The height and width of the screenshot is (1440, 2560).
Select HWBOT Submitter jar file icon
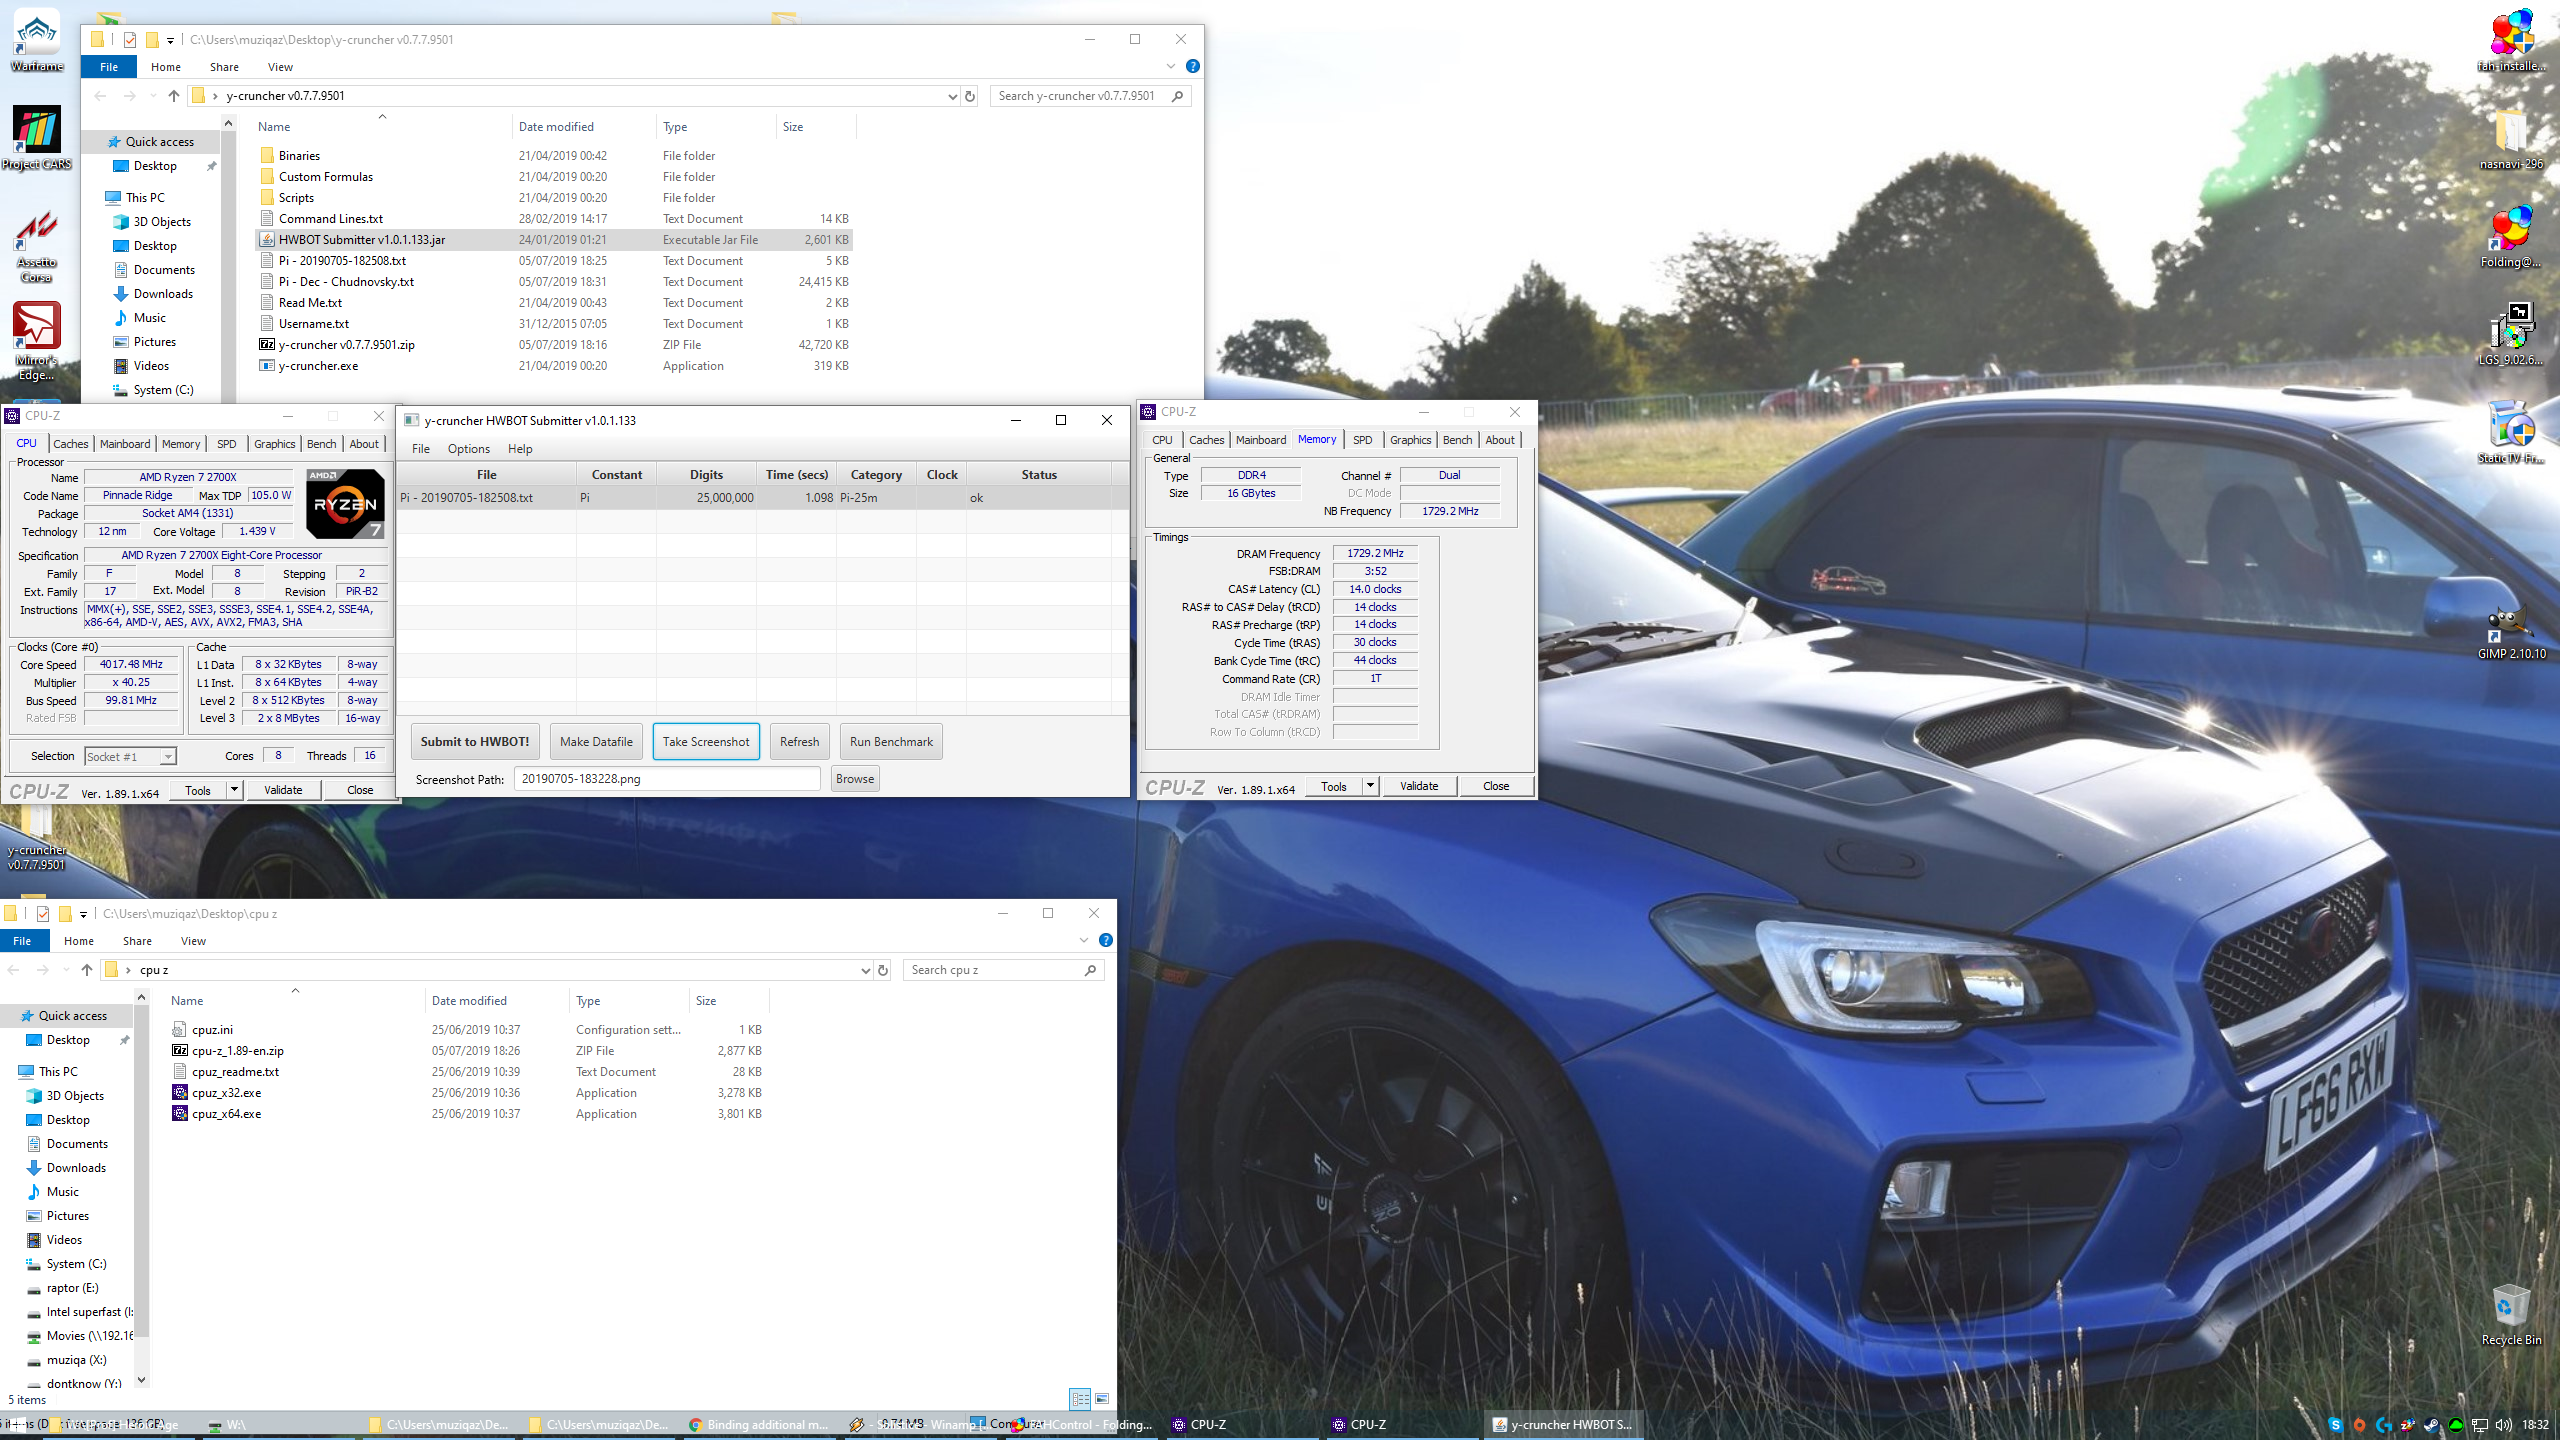267,240
